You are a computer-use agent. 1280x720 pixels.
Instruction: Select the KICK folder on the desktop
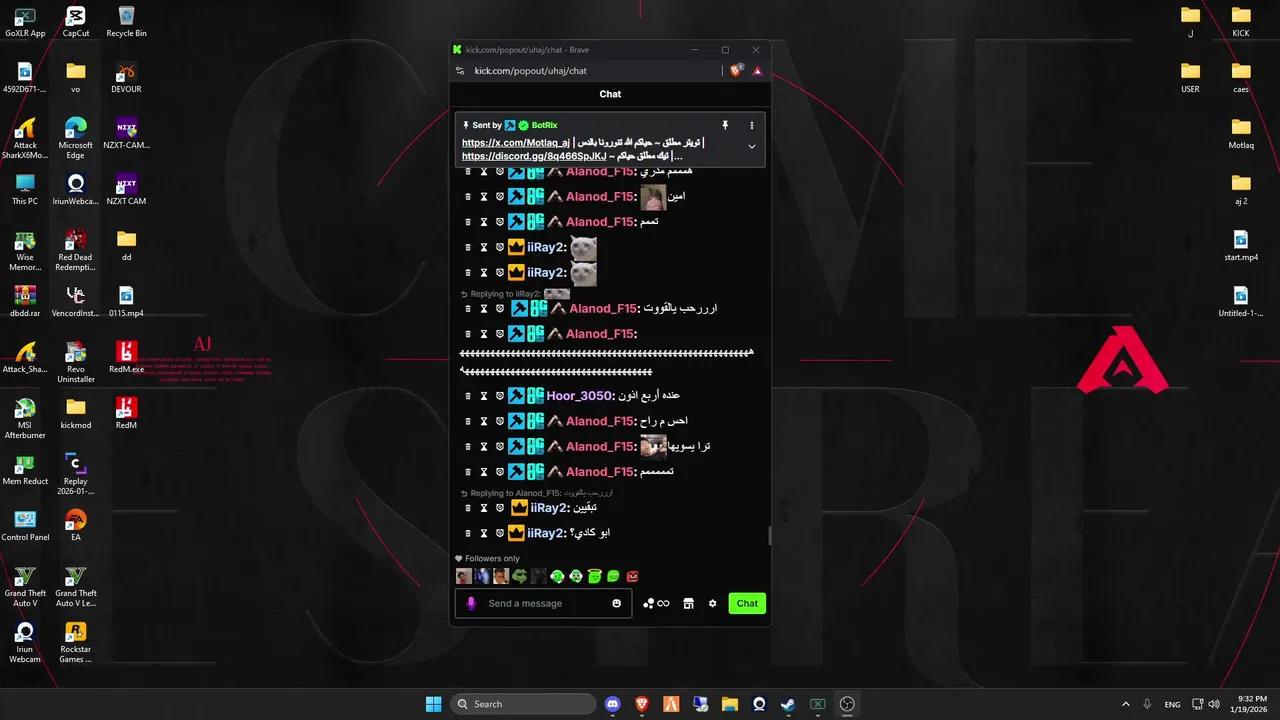click(1241, 22)
